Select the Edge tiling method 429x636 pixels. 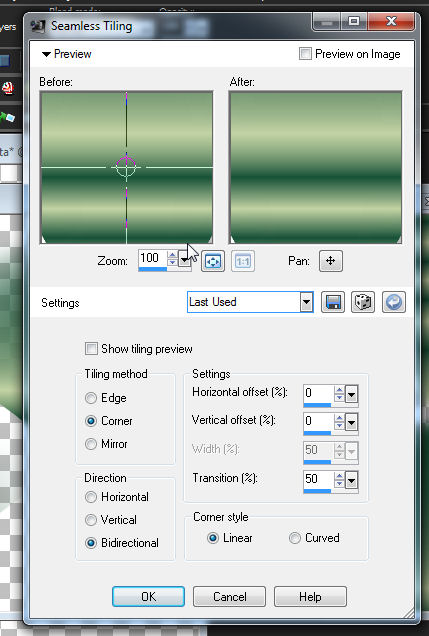(91, 398)
